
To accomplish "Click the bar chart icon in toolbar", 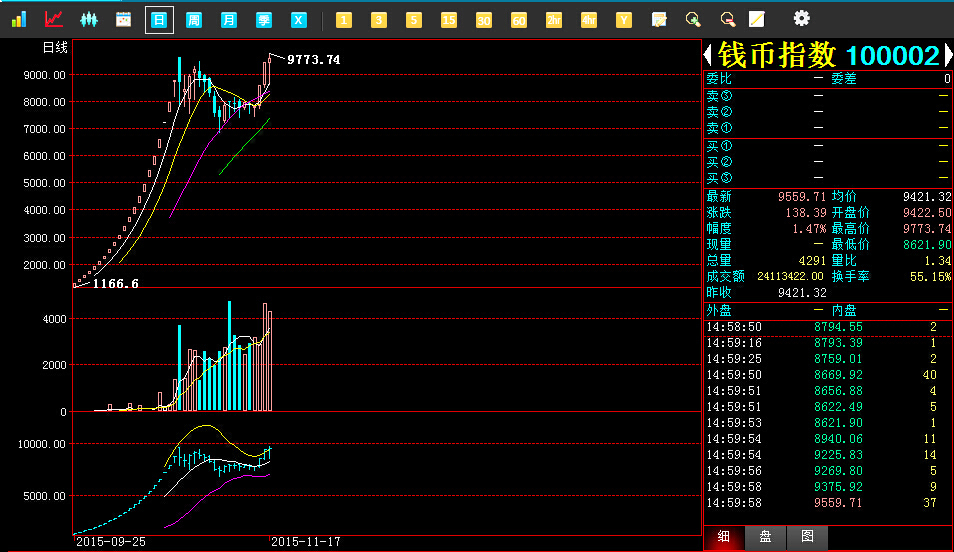I will pyautogui.click(x=19, y=19).
